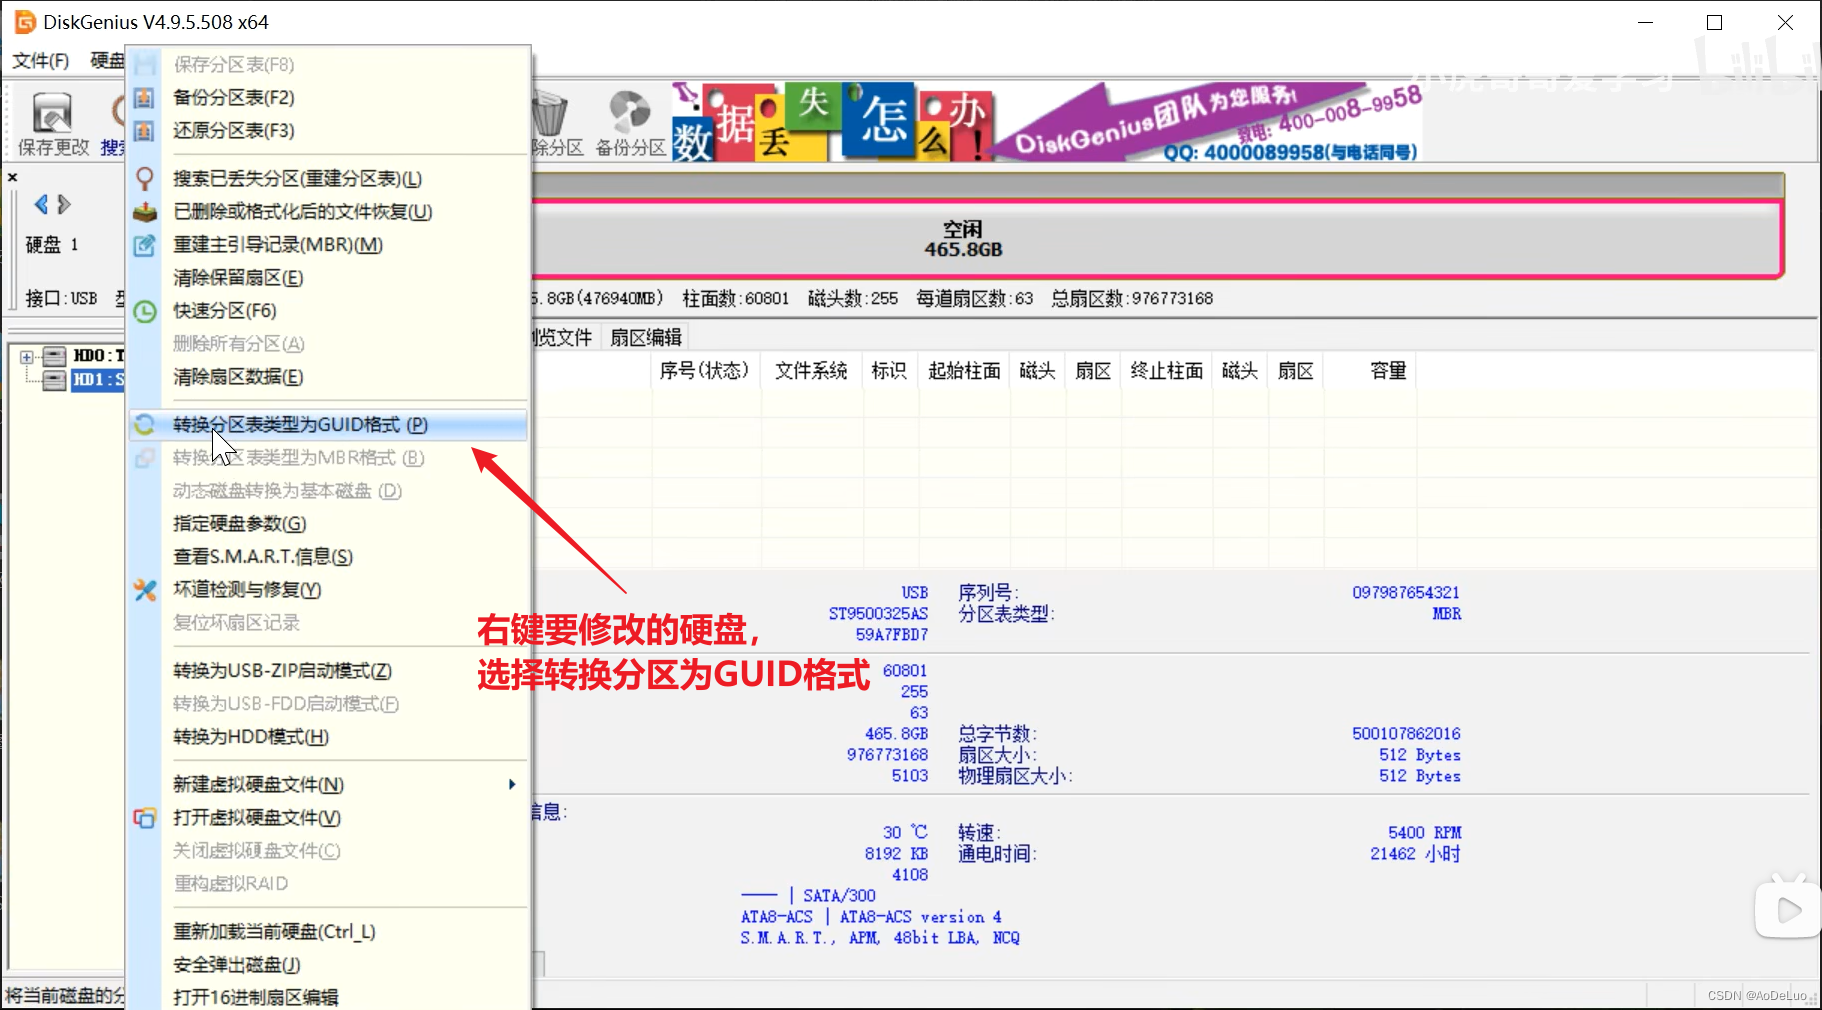Screen dimensions: 1822x1010
Task: Expand the HD0 disk tree node
Action: click(27, 356)
